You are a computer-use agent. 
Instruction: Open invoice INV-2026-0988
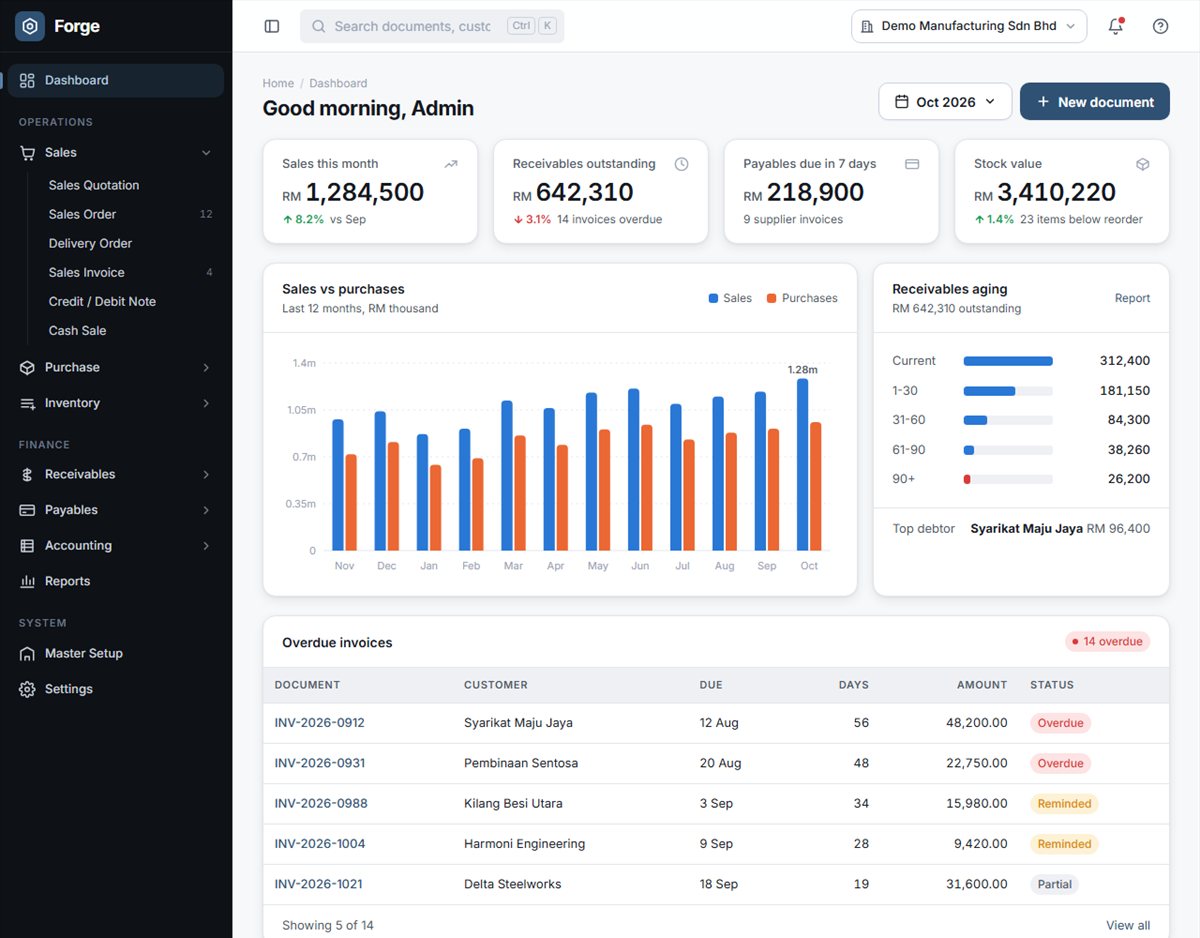(321, 803)
